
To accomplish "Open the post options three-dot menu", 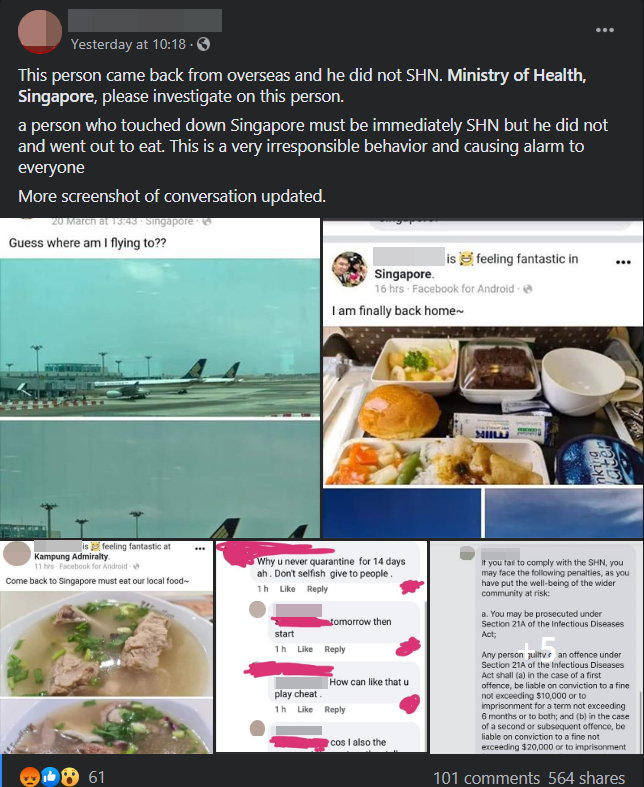I will coord(605,30).
